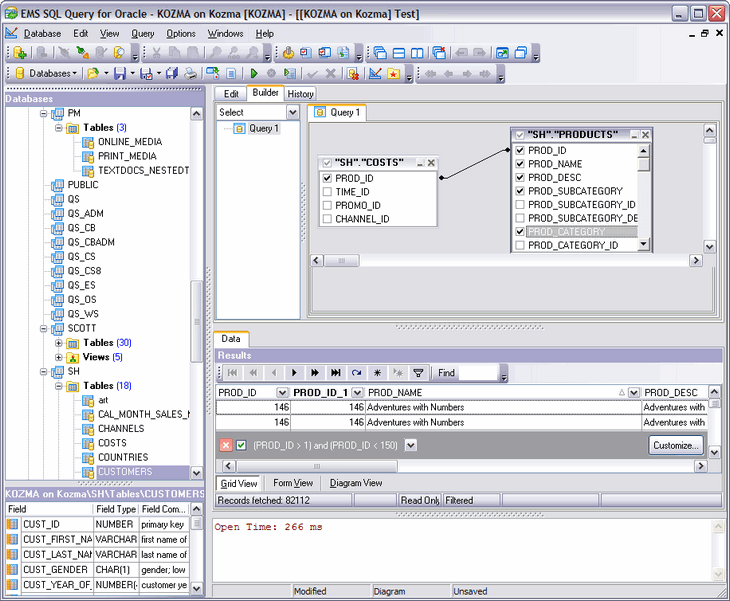Click the Grid View tab

[238, 483]
